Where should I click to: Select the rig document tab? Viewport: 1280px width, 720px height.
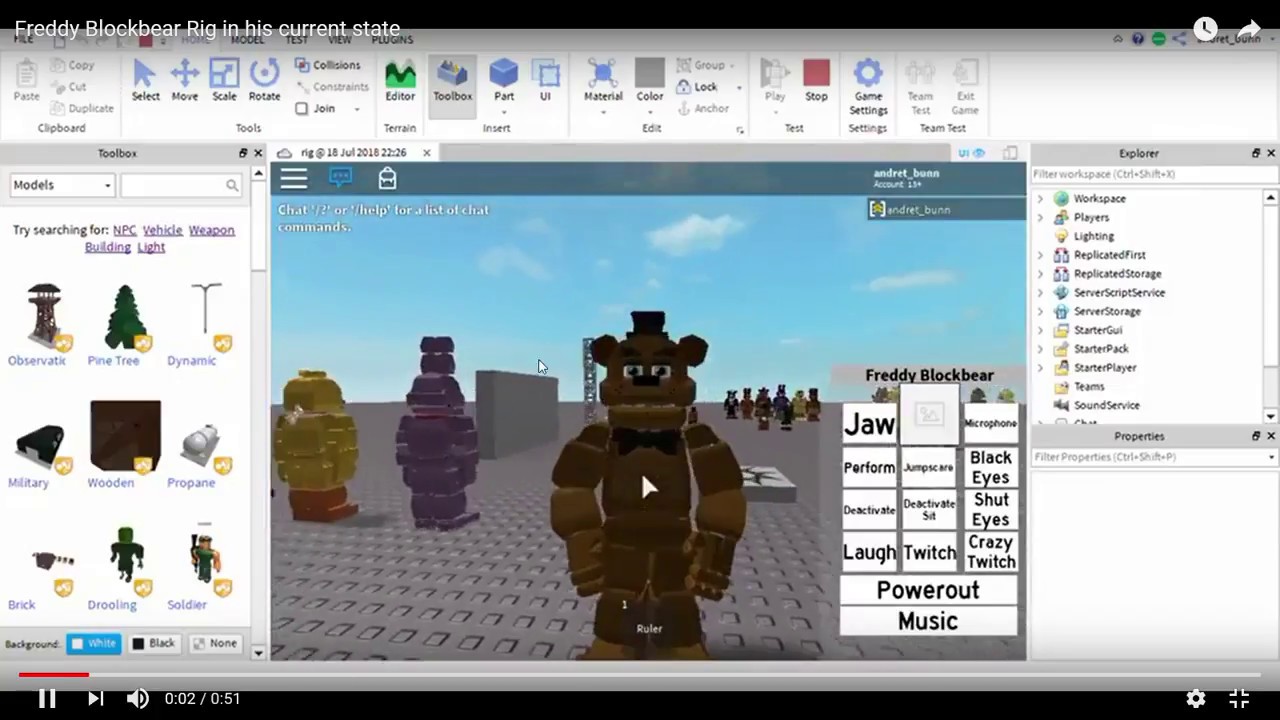[x=354, y=153]
